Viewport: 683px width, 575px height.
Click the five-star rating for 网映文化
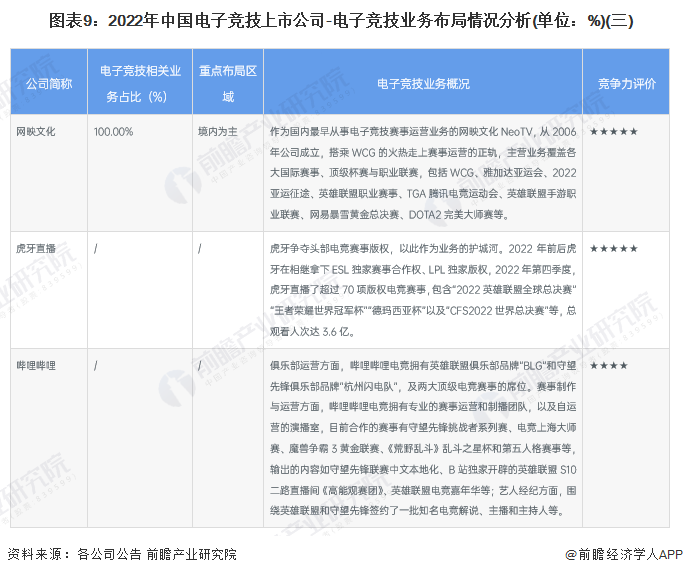click(614, 132)
